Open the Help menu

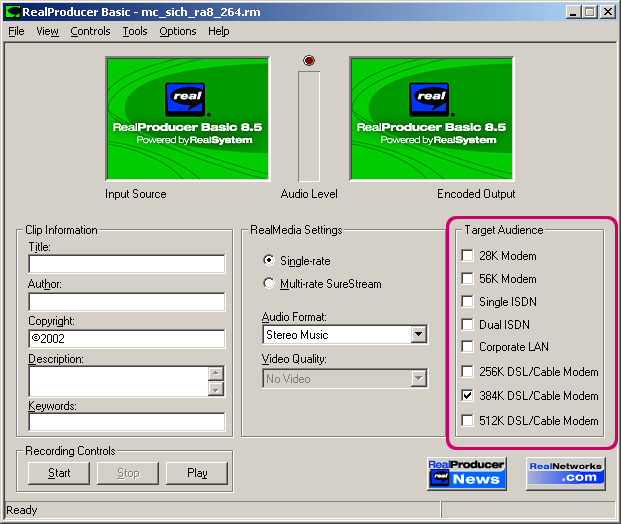[219, 31]
